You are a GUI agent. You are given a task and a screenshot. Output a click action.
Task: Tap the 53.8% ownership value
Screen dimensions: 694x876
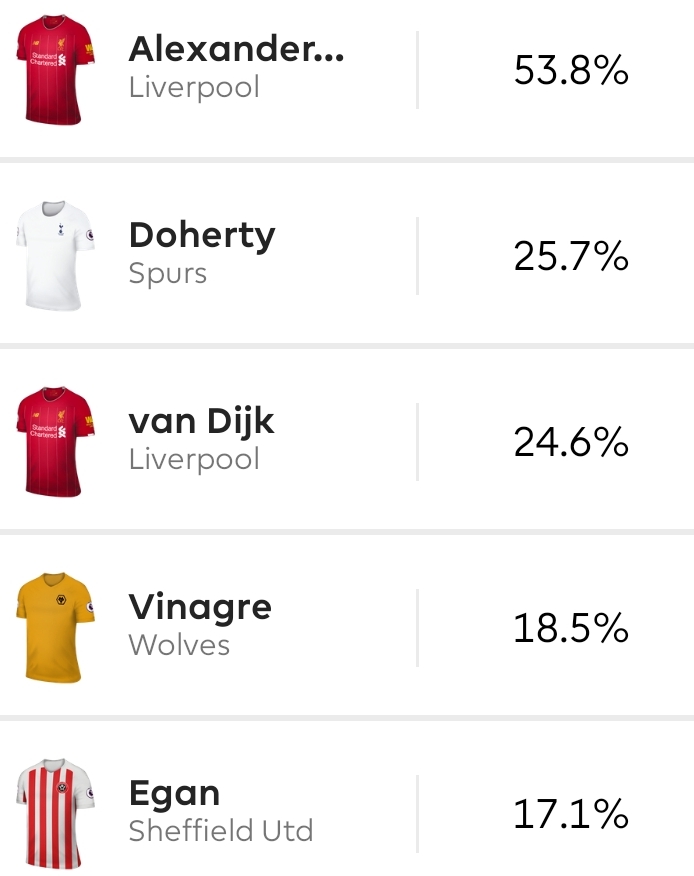point(571,70)
